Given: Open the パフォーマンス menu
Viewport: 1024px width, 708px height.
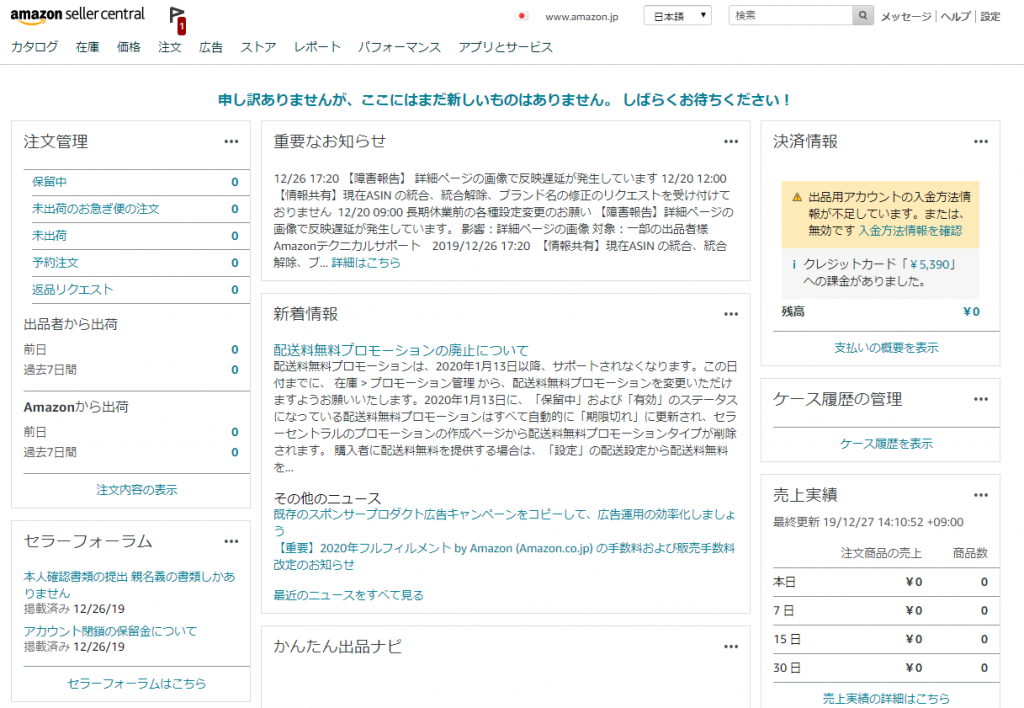Looking at the screenshot, I should pos(399,47).
